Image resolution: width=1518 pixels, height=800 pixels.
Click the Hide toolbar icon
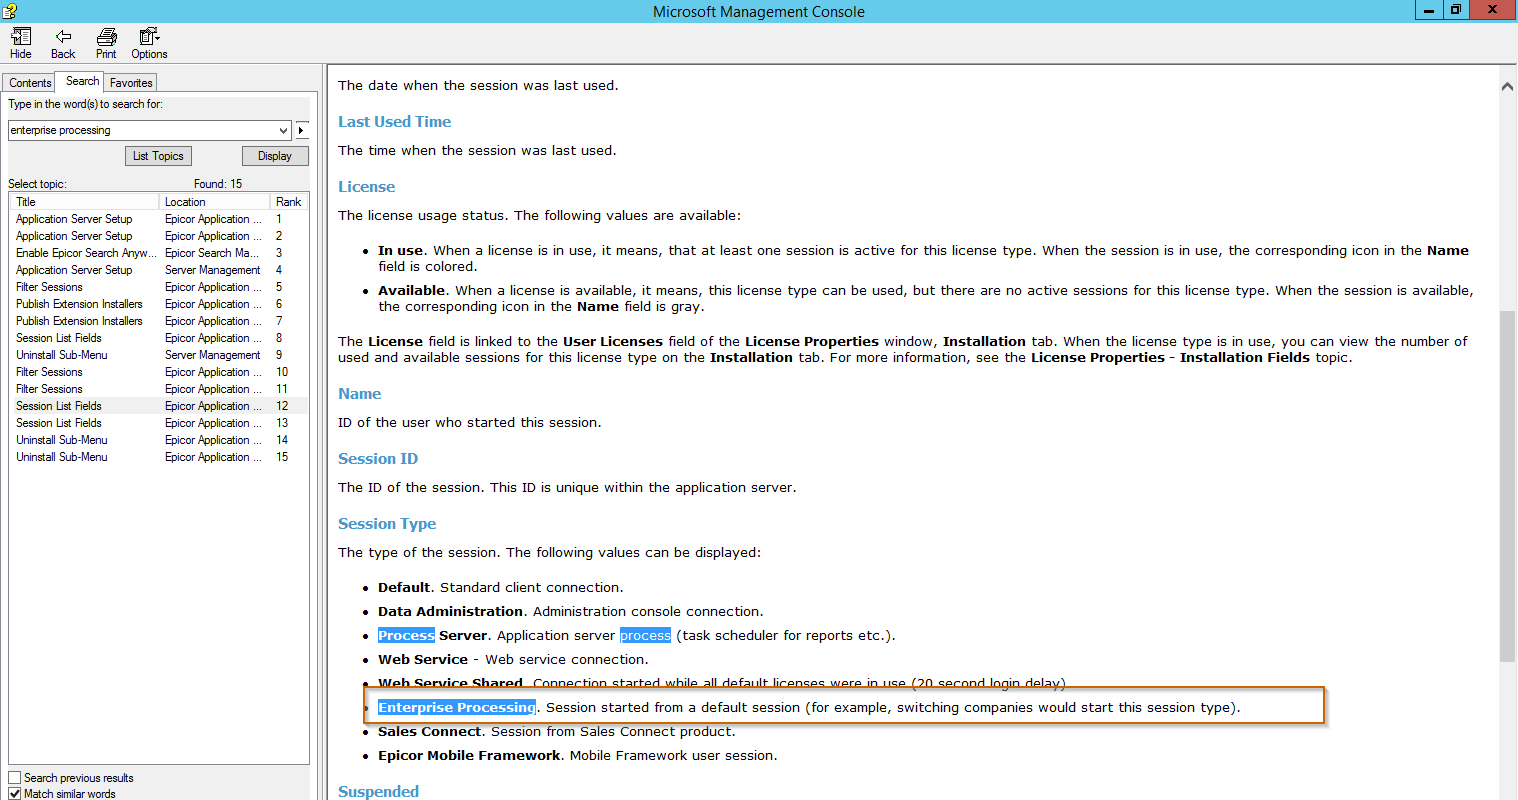pyautogui.click(x=21, y=43)
